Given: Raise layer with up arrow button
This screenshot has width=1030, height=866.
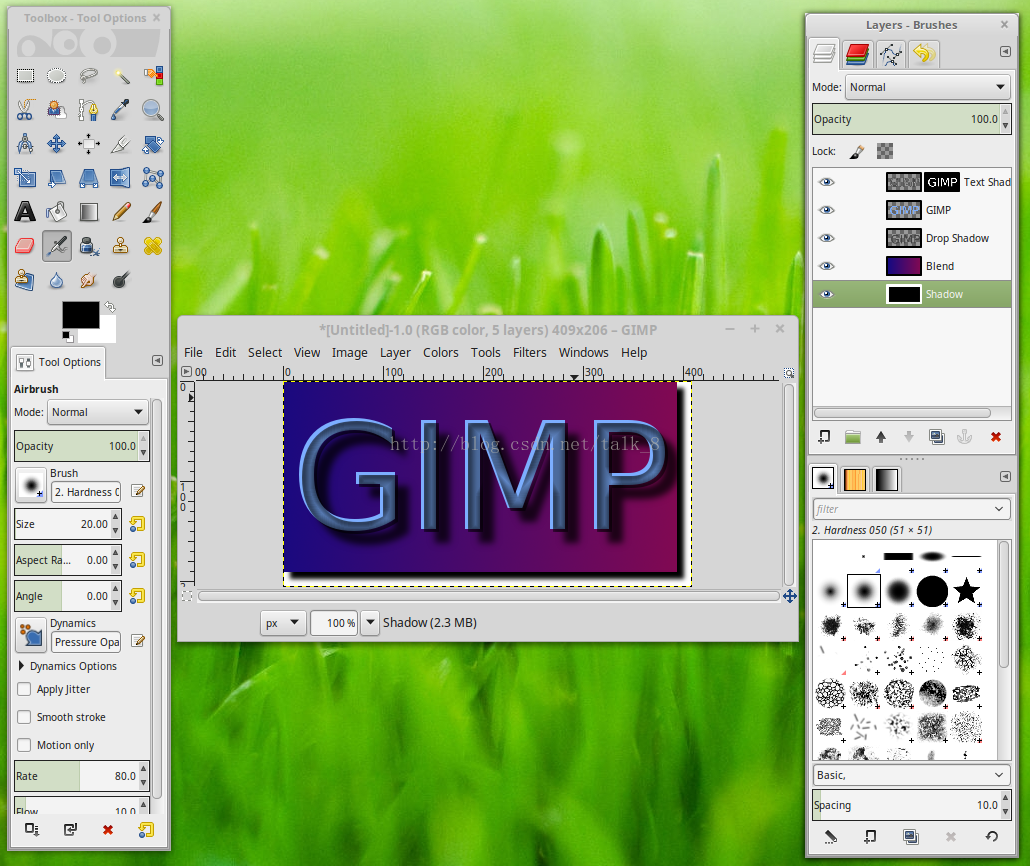Looking at the screenshot, I should point(881,437).
